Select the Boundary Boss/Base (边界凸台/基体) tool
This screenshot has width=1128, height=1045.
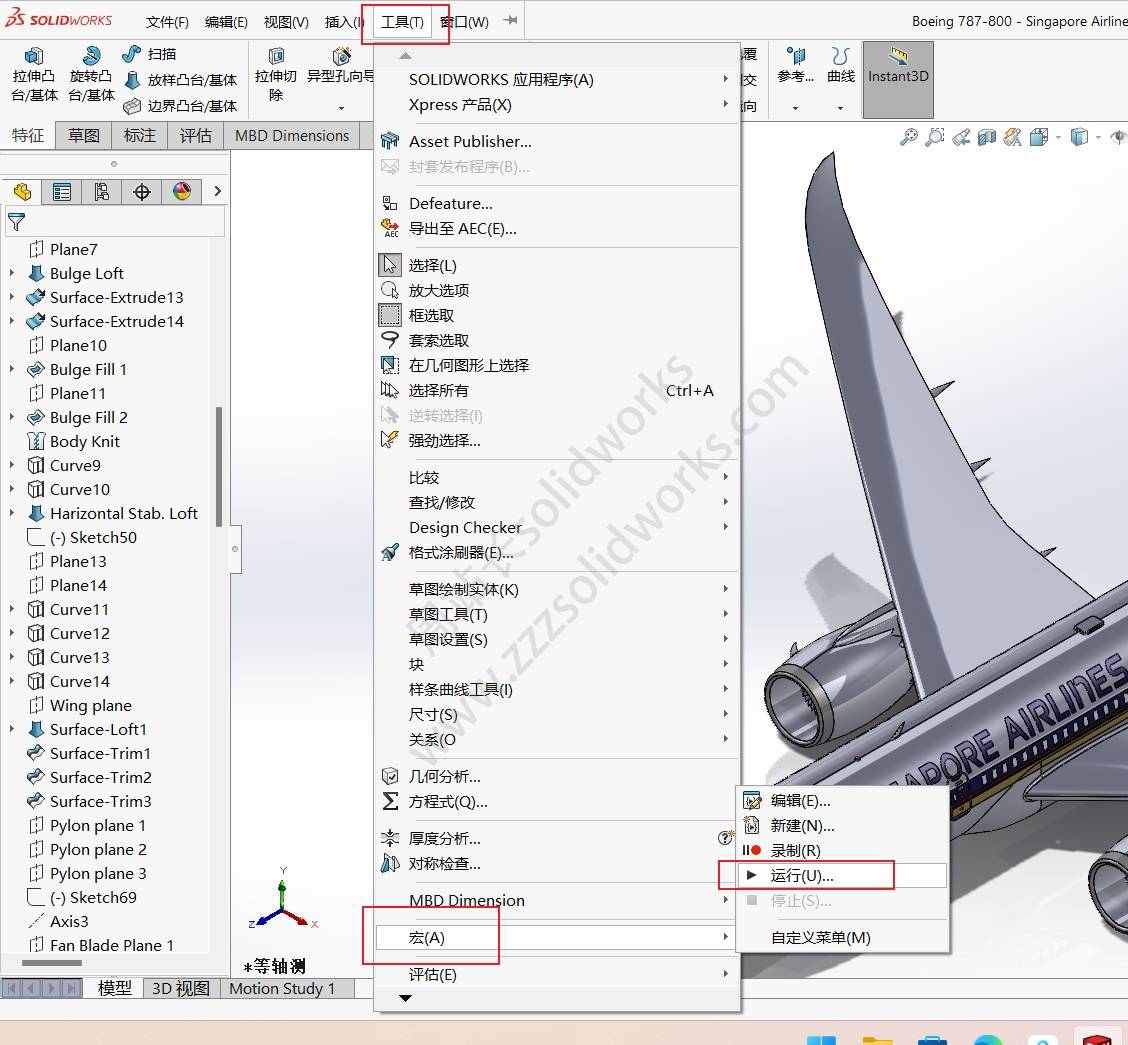180,106
